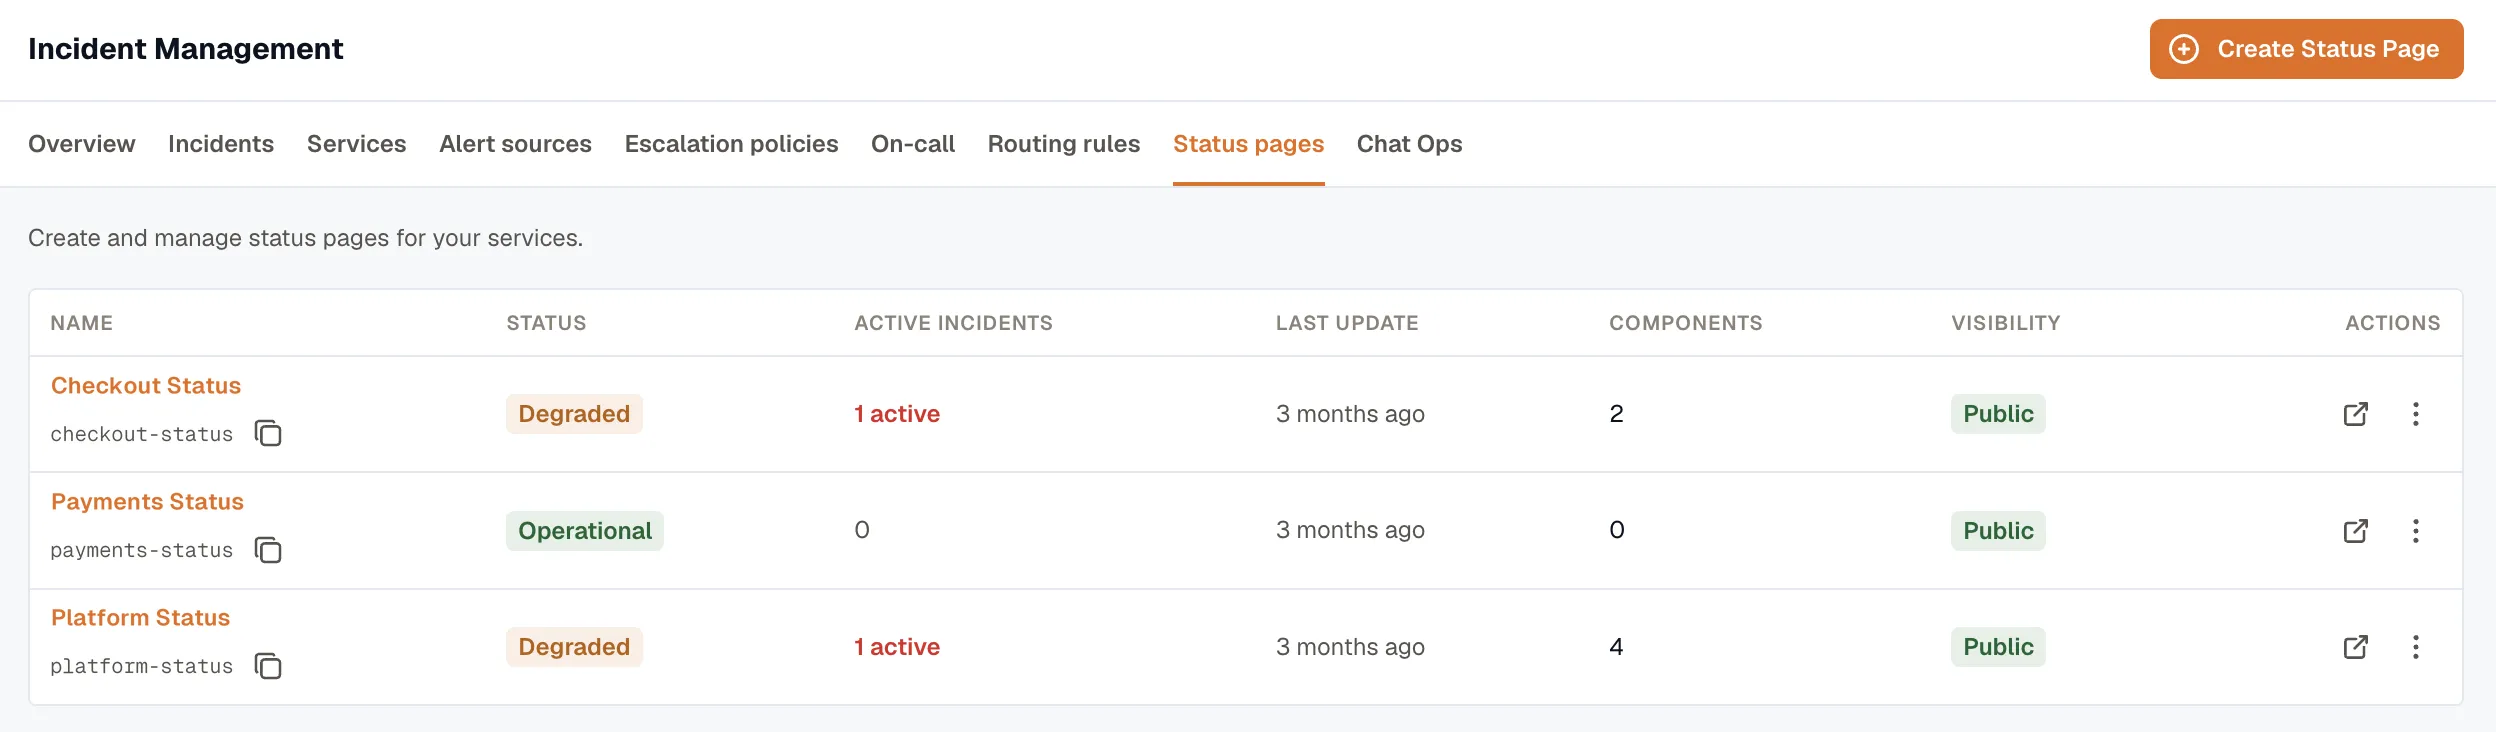Switch to the Overview tab
This screenshot has width=2496, height=732.
82,144
